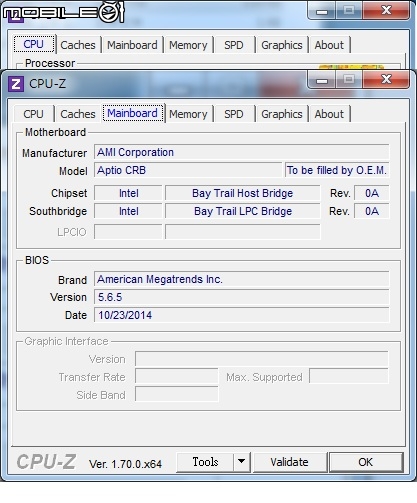The height and width of the screenshot is (503, 417).
Task: Minimize the back CPU-Z window
Action: (322, 11)
